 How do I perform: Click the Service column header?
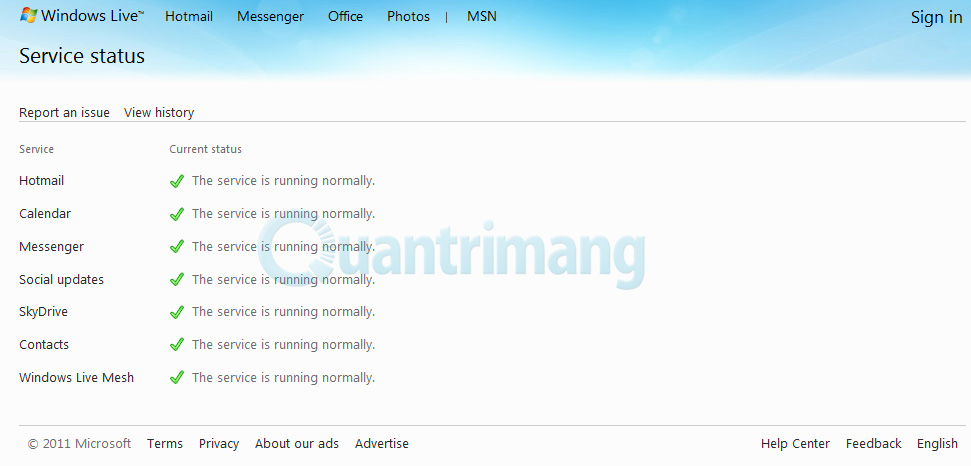click(37, 149)
